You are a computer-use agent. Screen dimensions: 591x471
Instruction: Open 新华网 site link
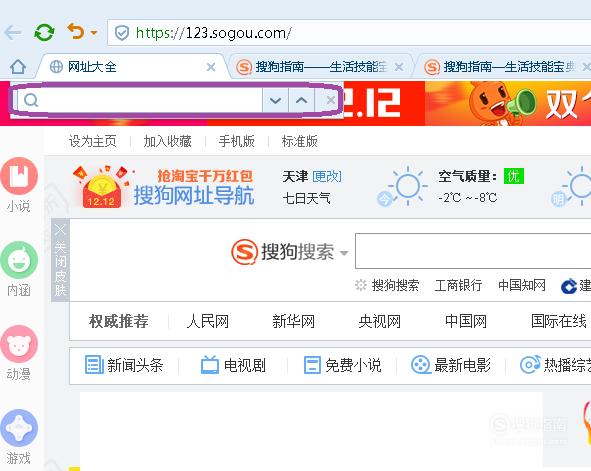(294, 322)
